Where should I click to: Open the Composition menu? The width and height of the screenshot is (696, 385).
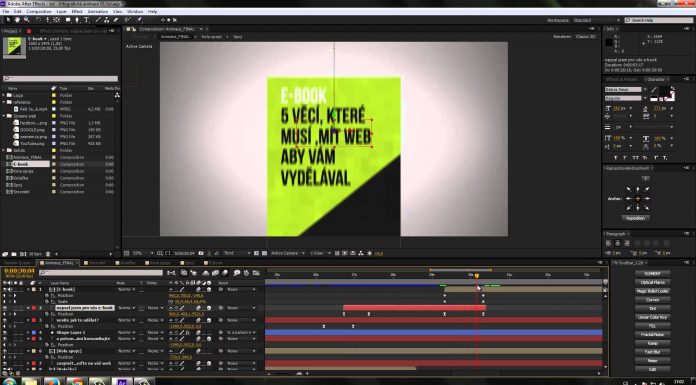39,12
